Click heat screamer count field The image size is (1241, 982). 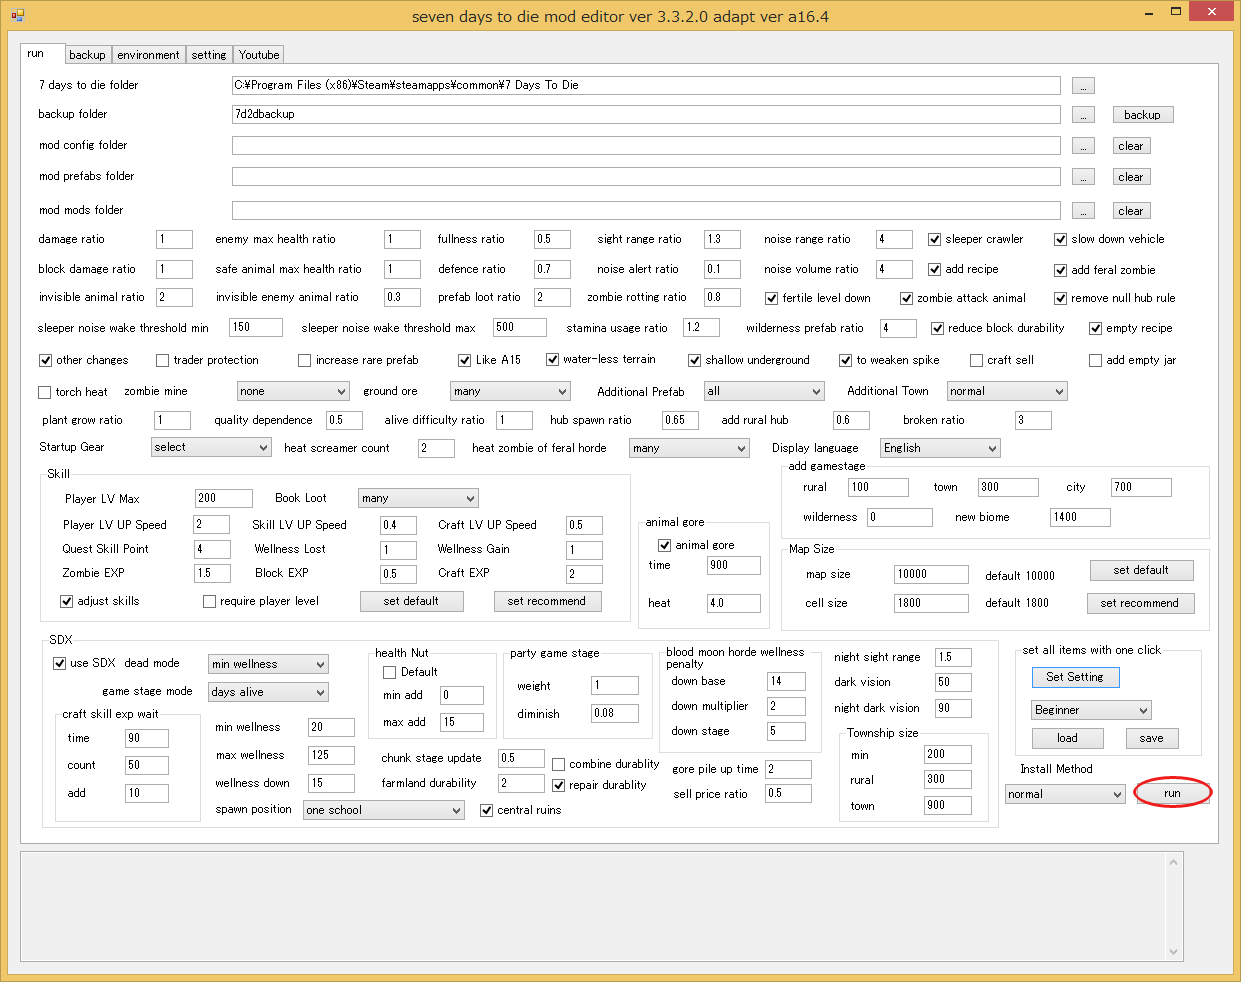pos(437,448)
